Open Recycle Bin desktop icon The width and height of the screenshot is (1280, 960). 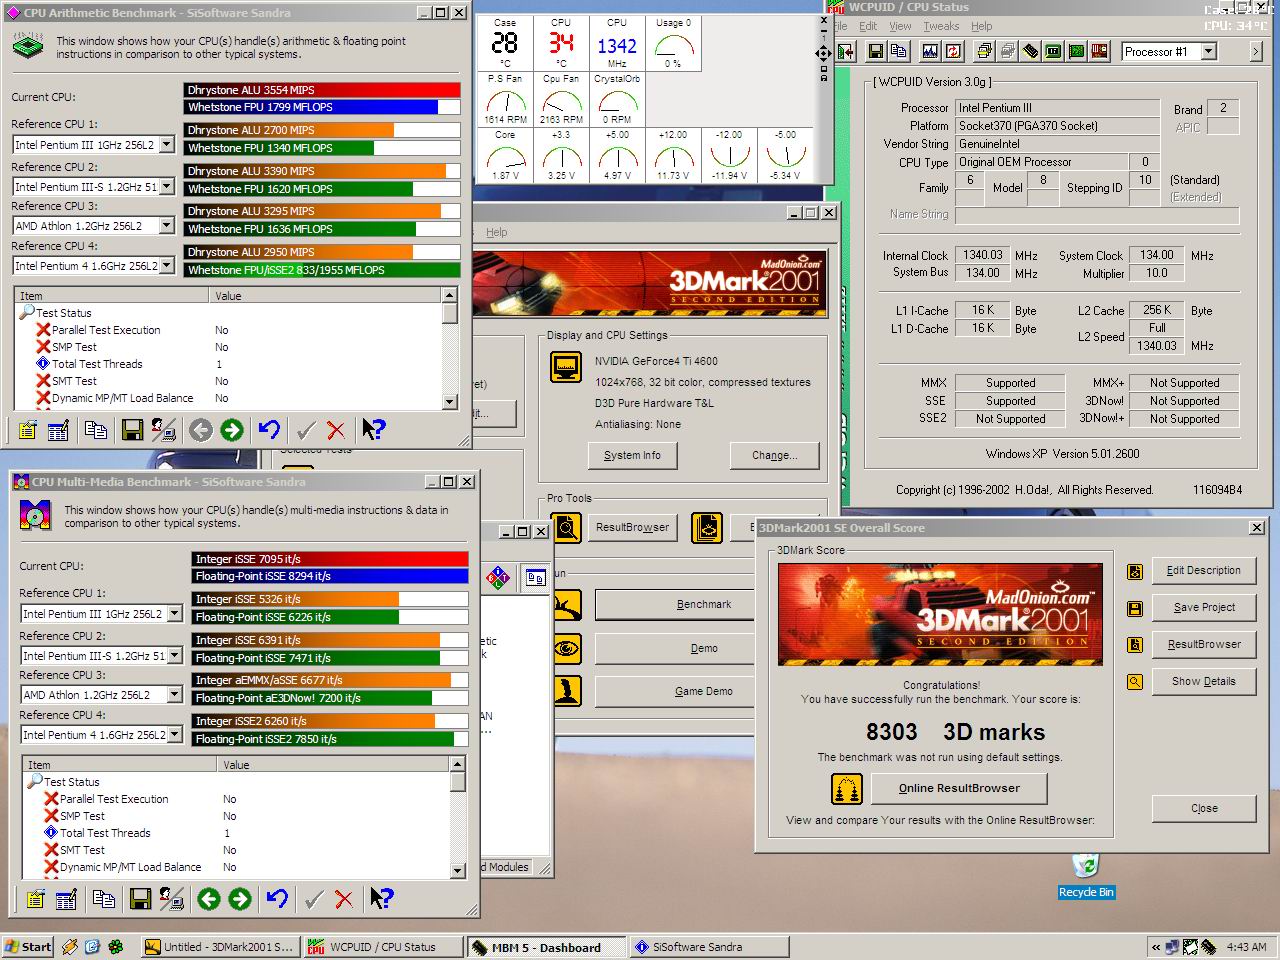pyautogui.click(x=1085, y=875)
